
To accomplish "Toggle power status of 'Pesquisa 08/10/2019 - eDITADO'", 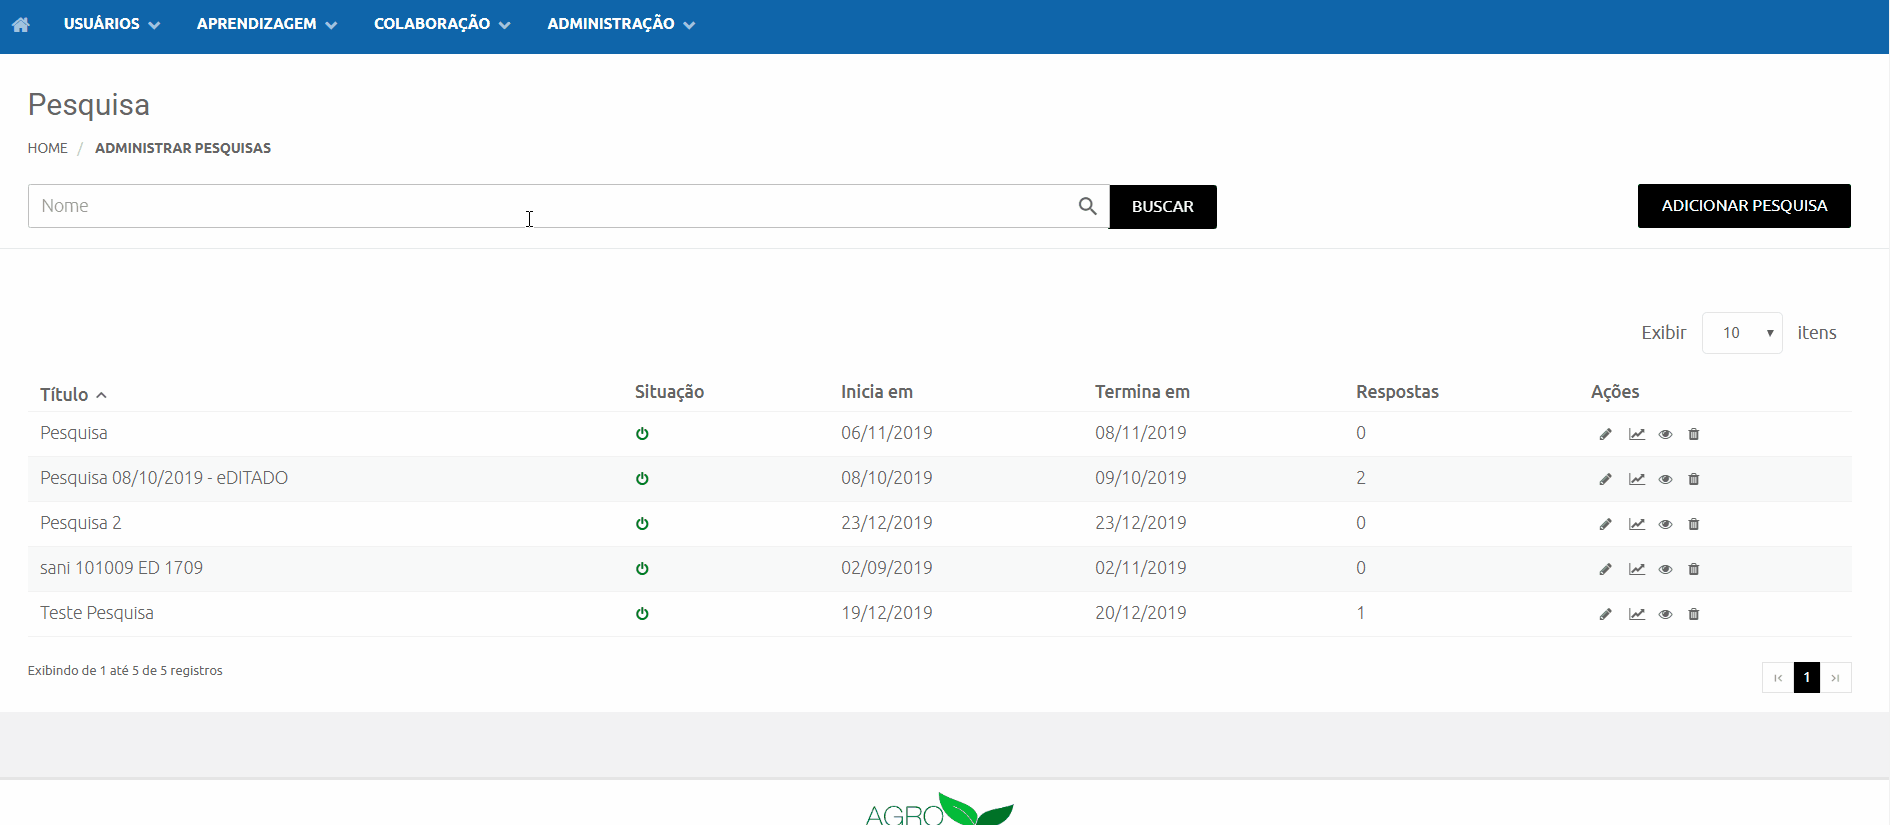I will 642,479.
